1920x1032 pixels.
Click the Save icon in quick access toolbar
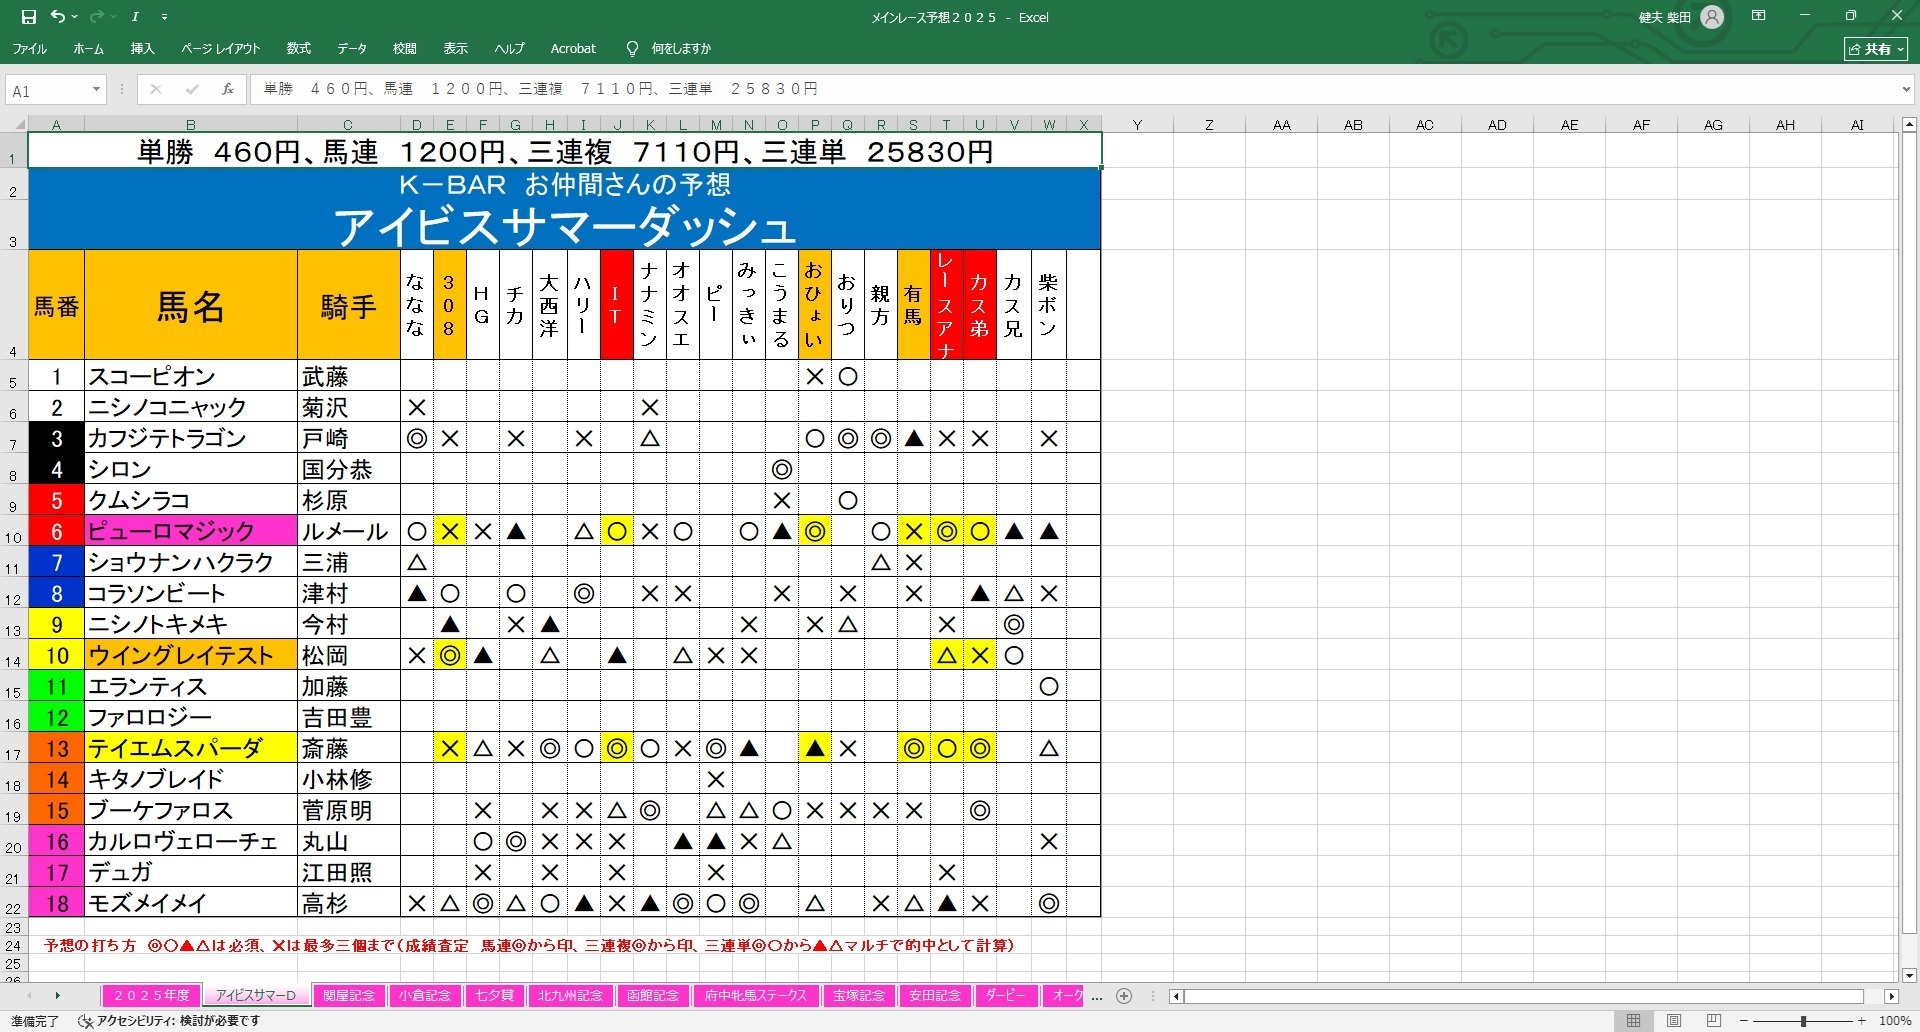pyautogui.click(x=28, y=17)
